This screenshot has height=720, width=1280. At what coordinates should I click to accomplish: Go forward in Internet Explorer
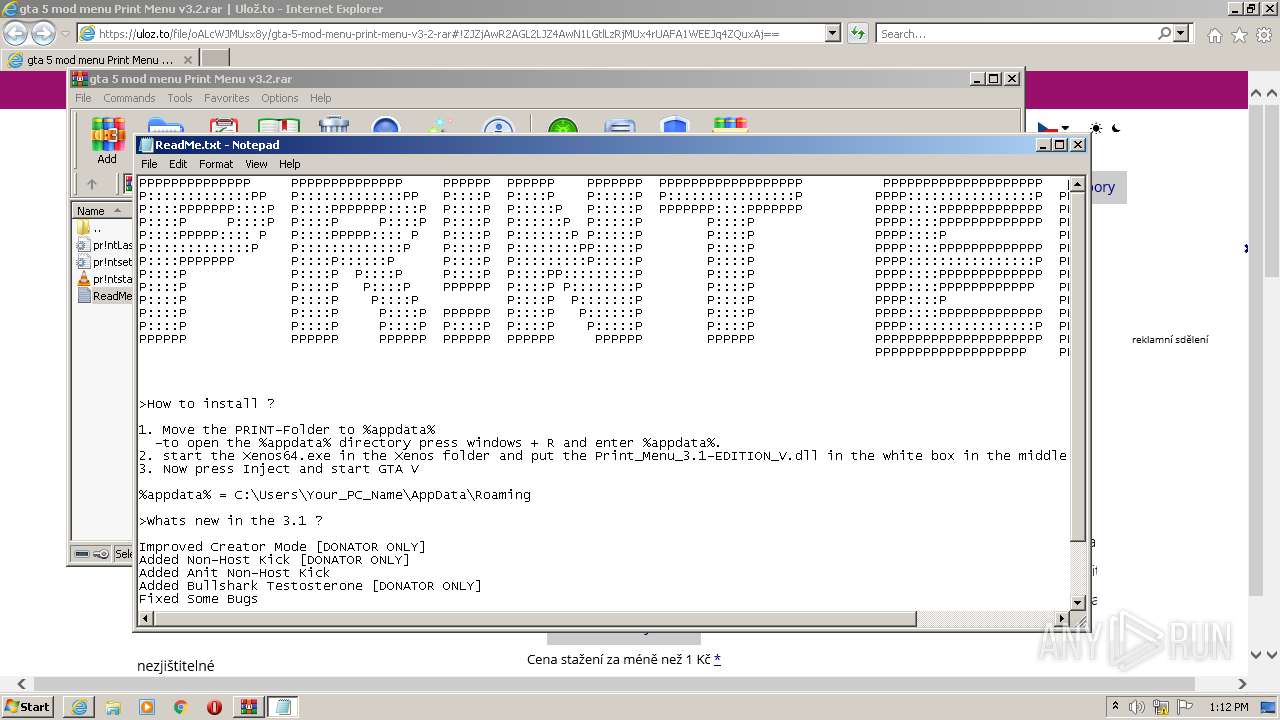click(x=44, y=33)
